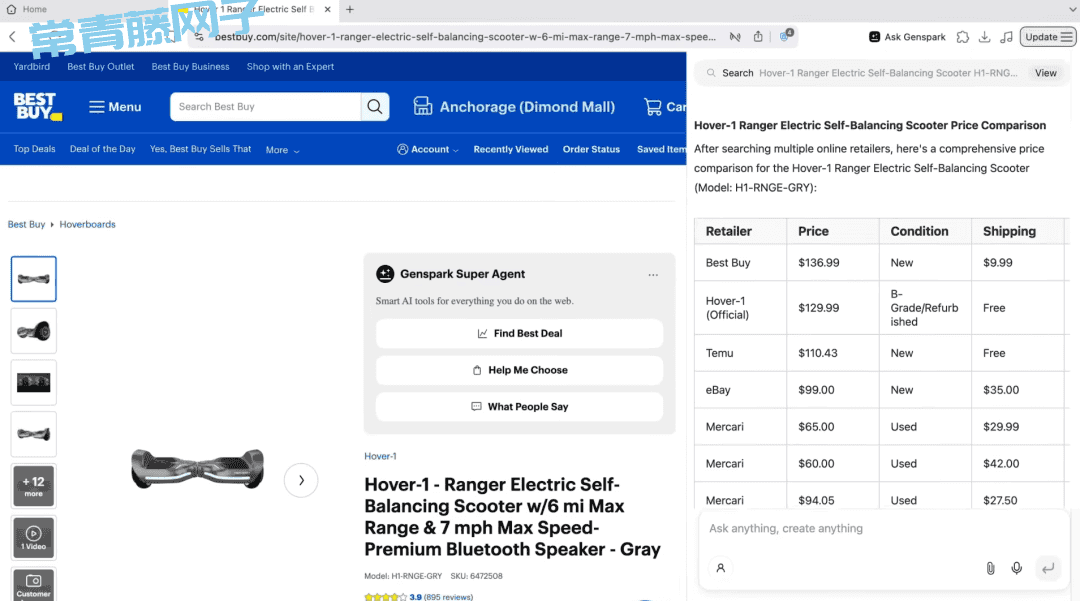Open Recently Viewed
Viewport: 1080px width, 601px height.
[x=511, y=149]
